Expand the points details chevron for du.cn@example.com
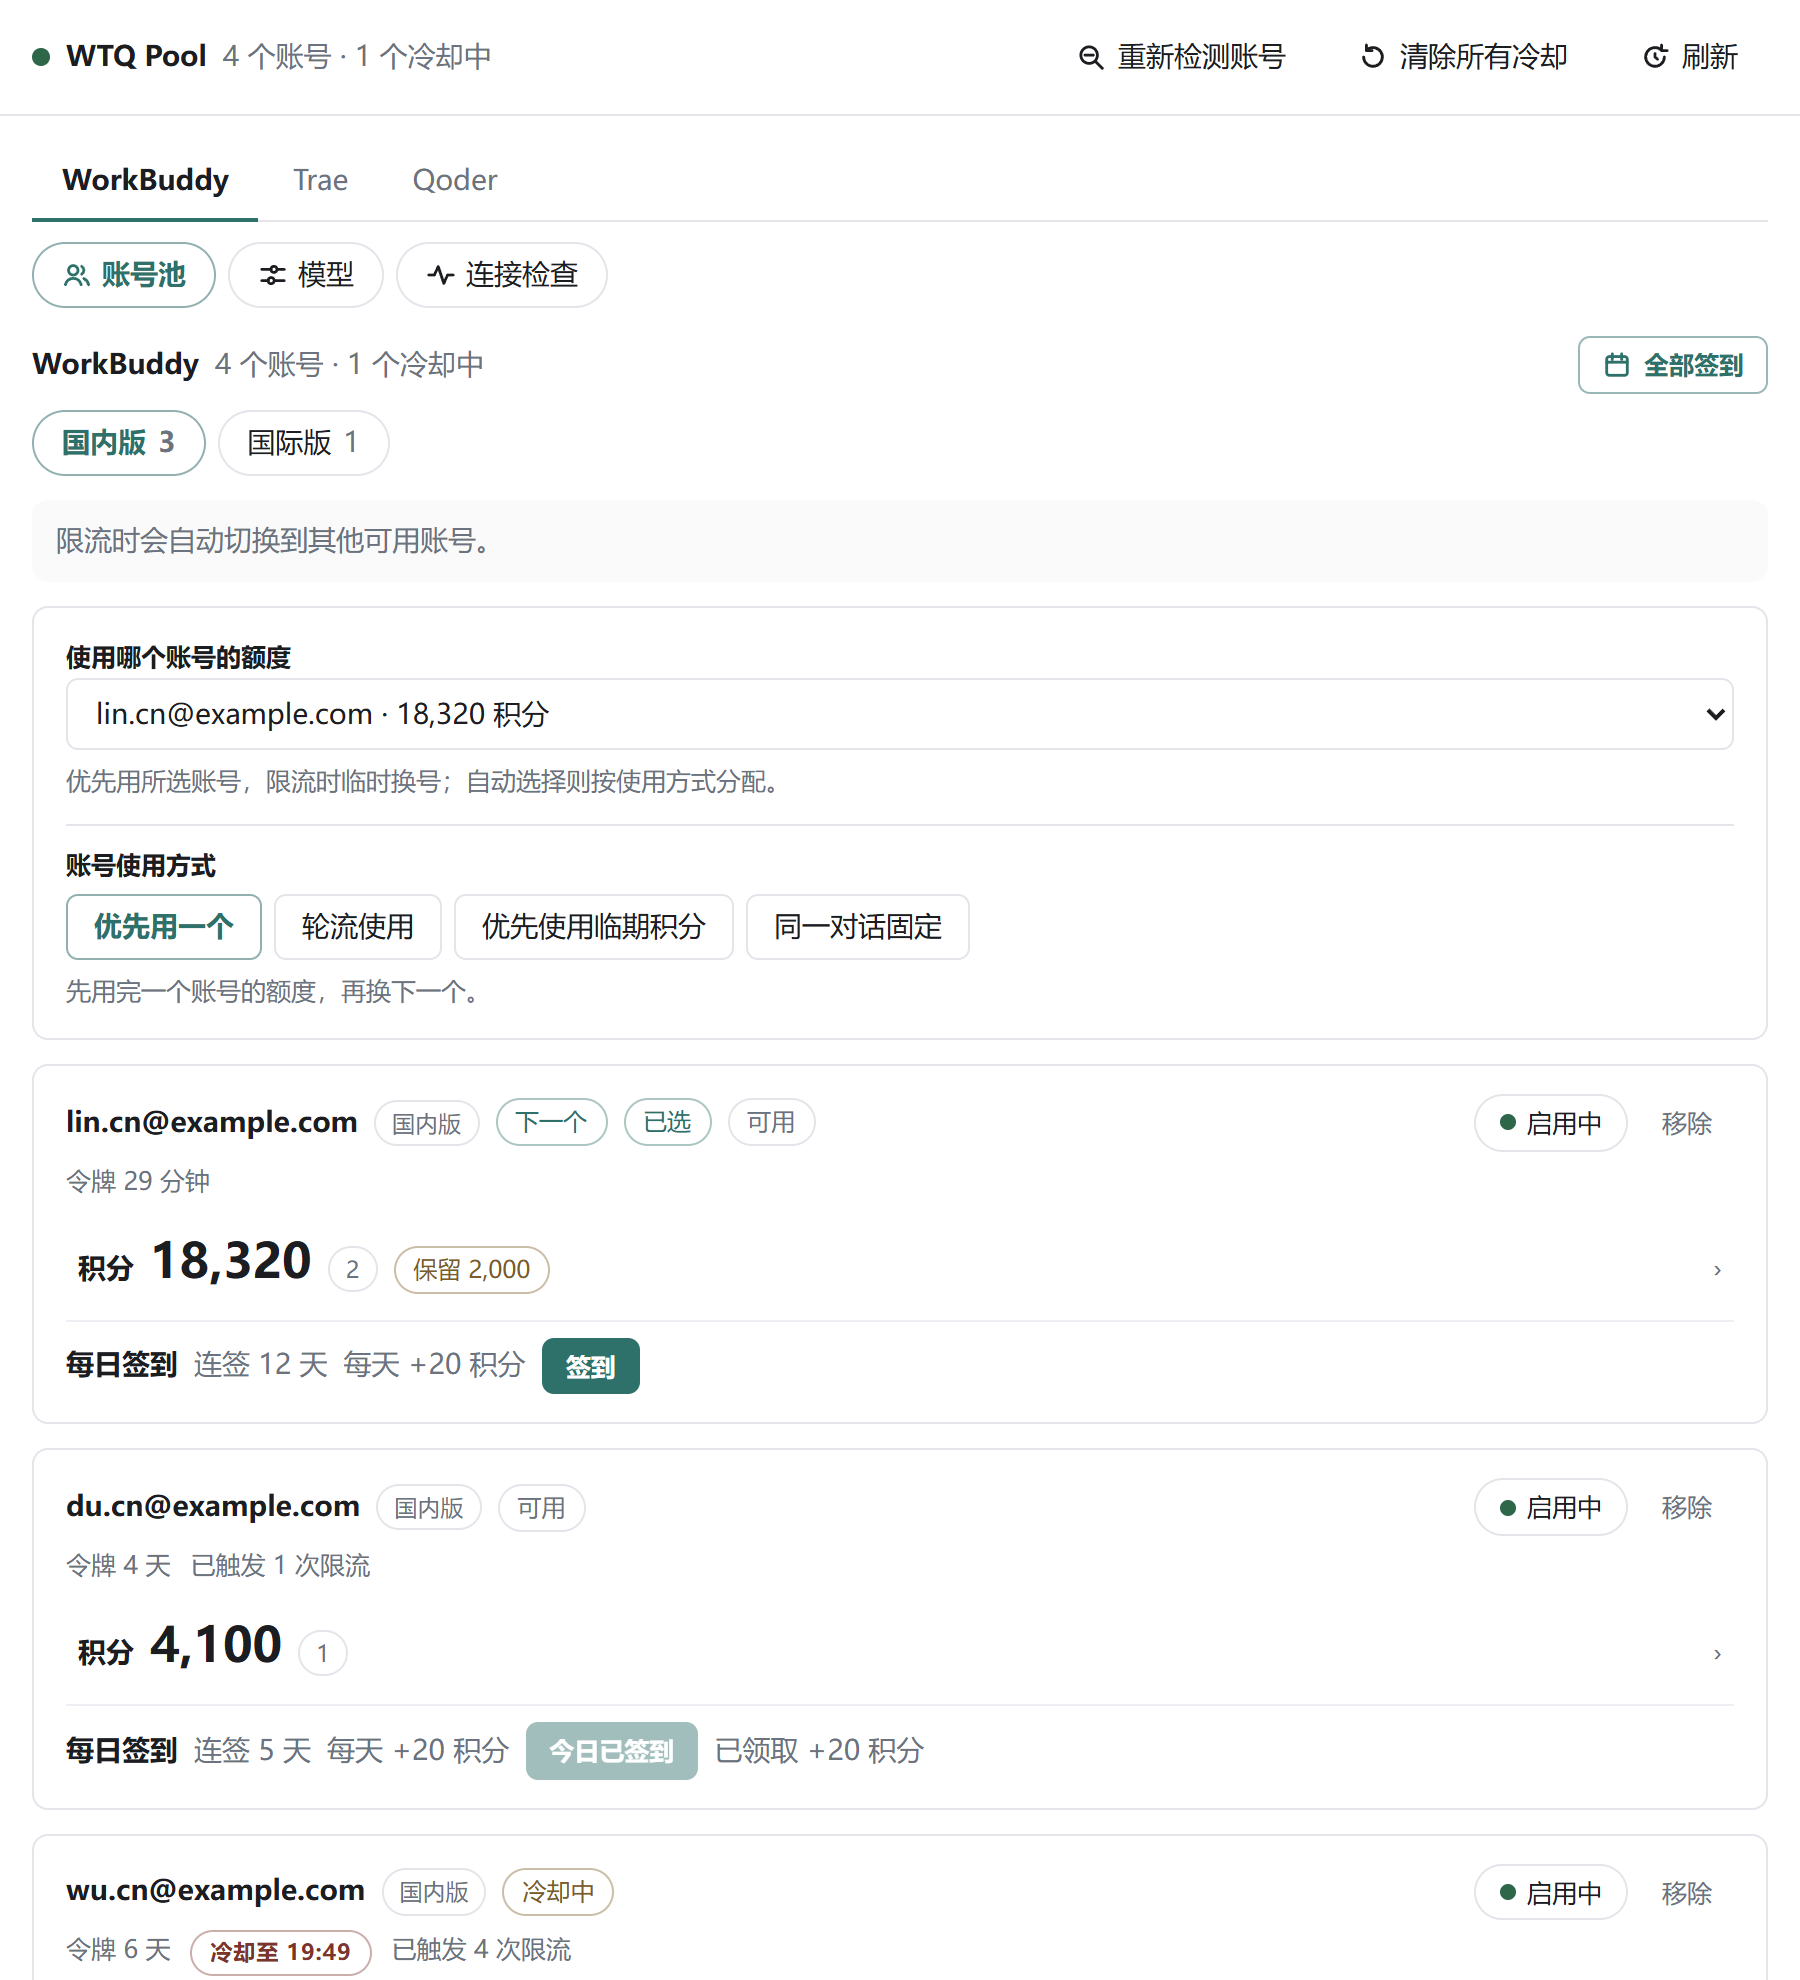Screen dimensions: 1800x1980 1717,1654
